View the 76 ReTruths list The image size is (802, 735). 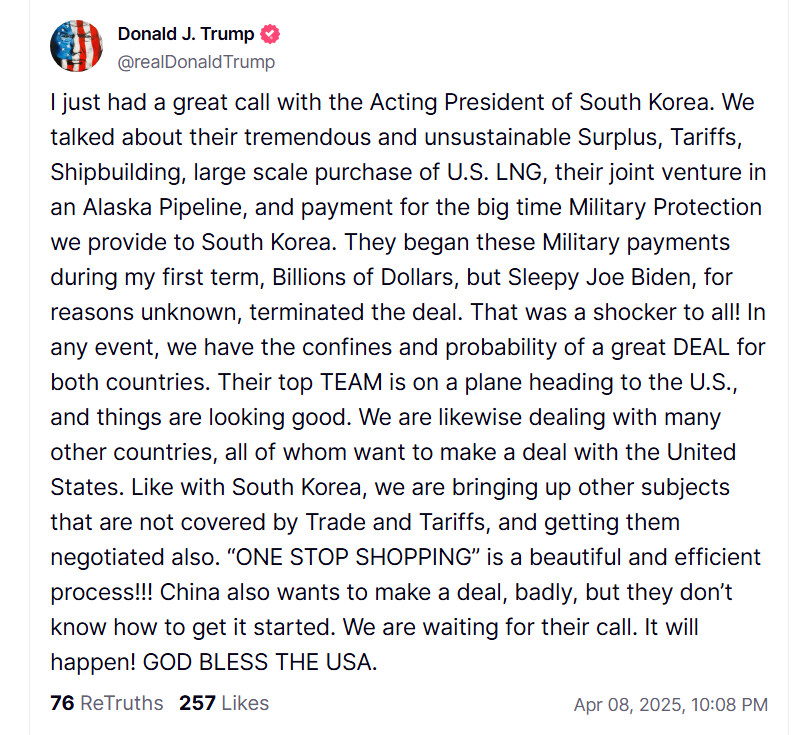pyautogui.click(x=107, y=703)
